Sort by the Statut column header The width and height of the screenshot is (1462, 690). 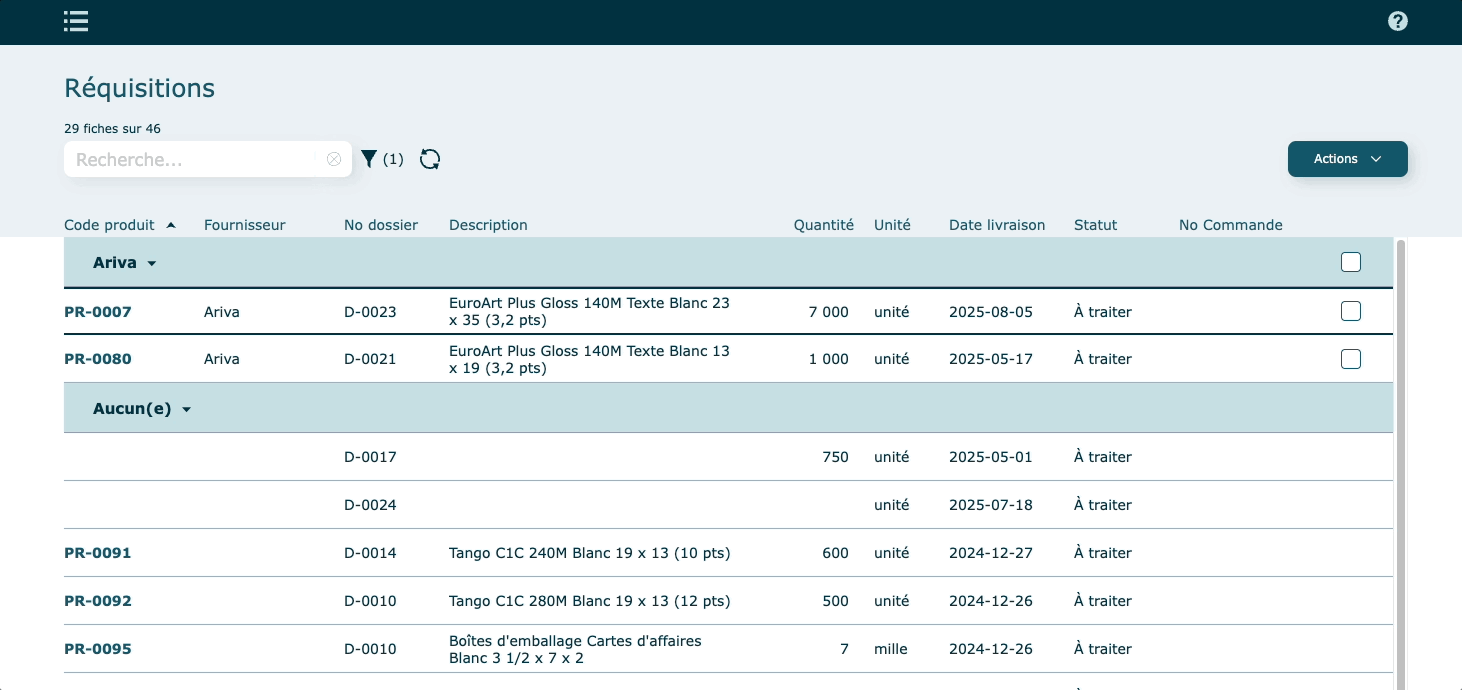pyautogui.click(x=1095, y=225)
